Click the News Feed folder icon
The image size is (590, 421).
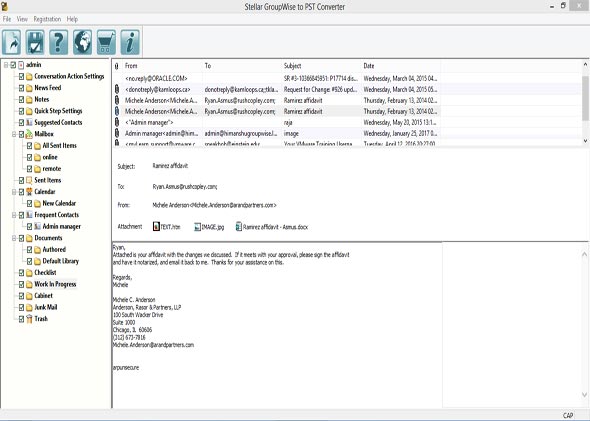coord(29,88)
